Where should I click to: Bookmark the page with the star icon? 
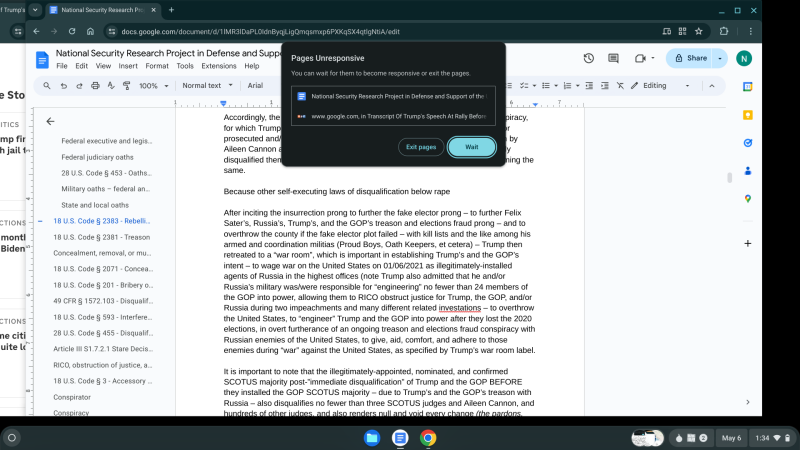698,32
